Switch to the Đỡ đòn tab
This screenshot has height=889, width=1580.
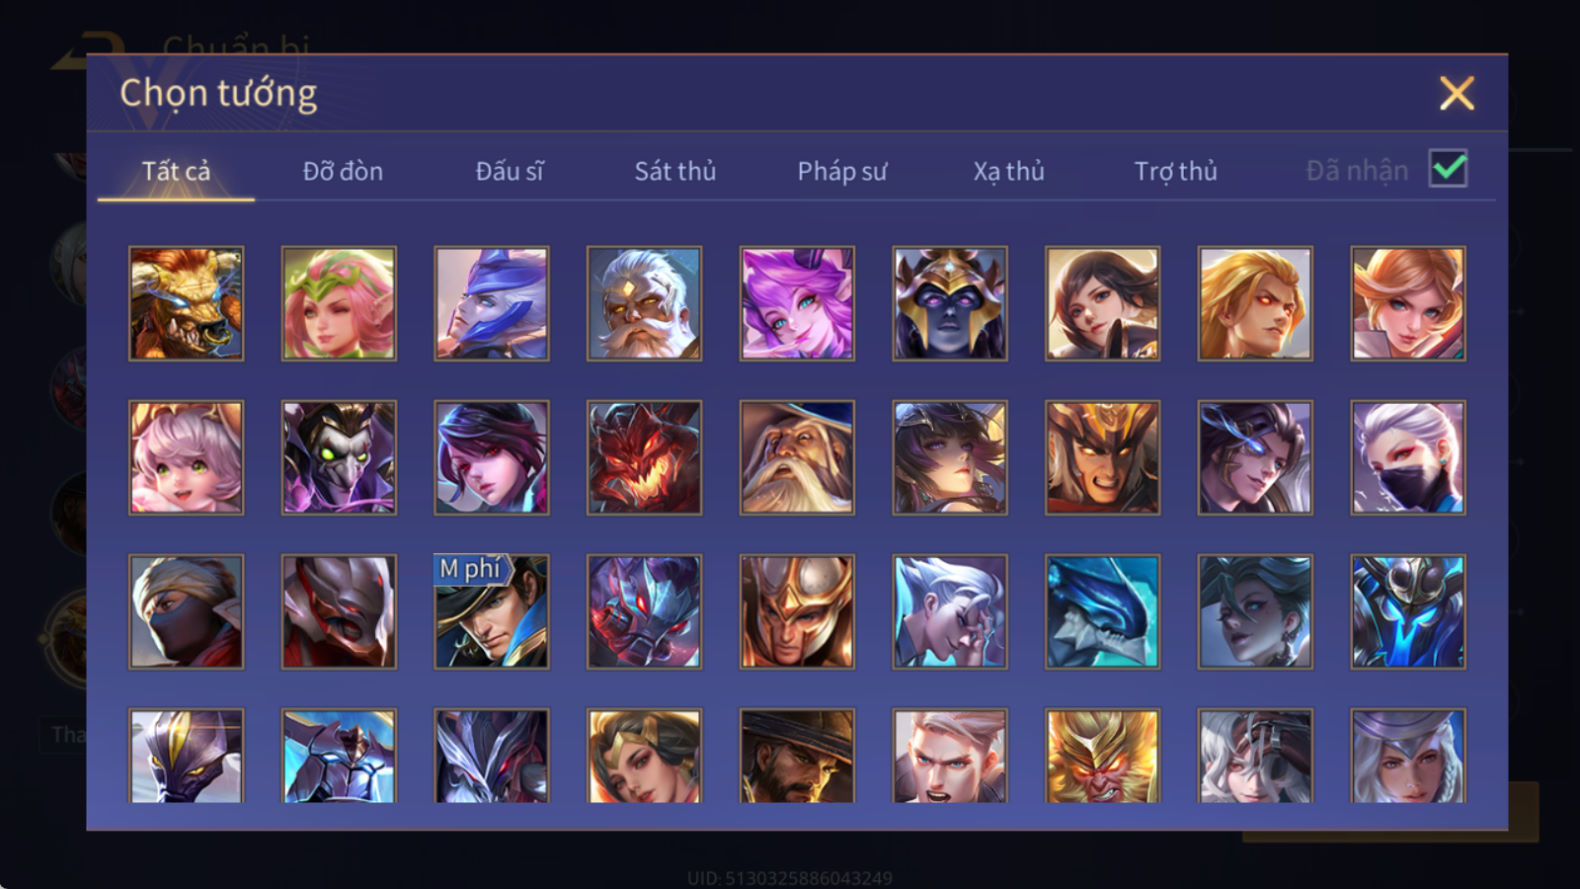(343, 171)
